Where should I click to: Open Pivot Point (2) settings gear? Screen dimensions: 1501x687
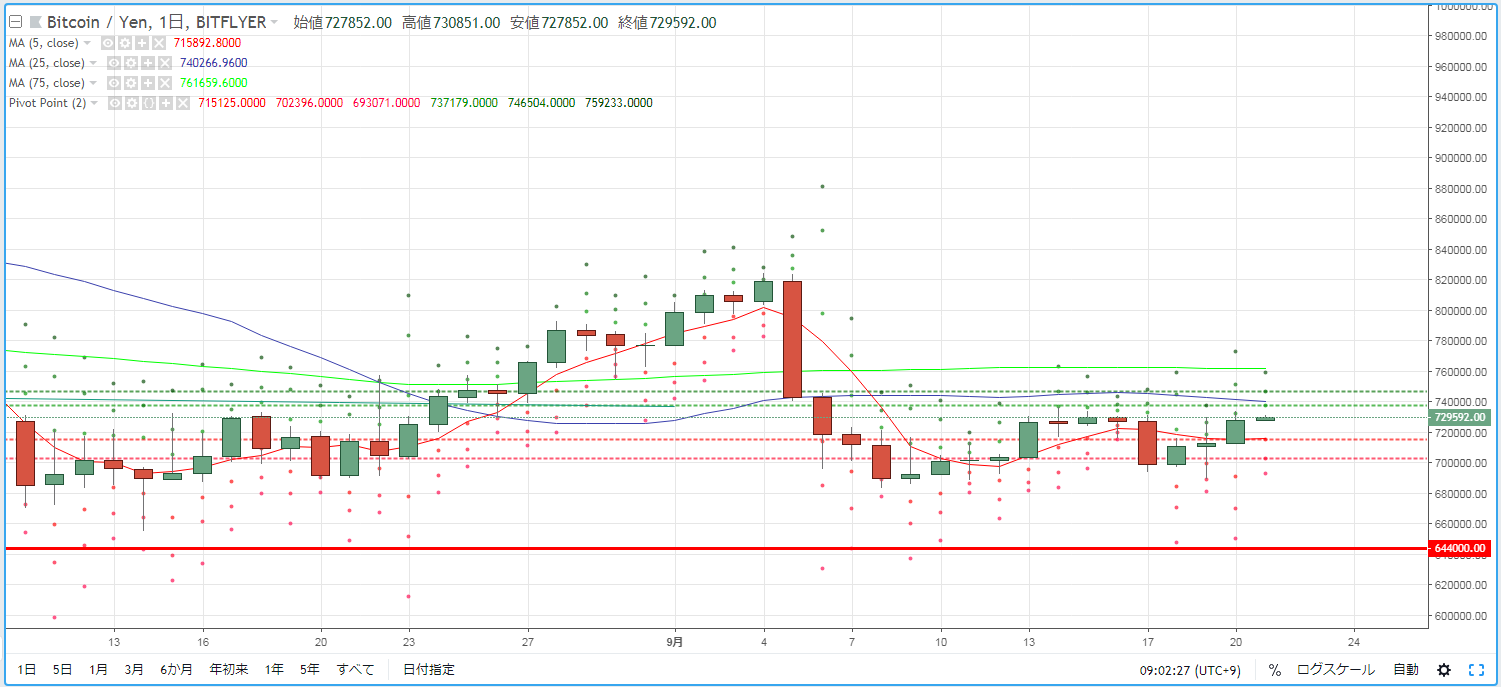pos(132,103)
